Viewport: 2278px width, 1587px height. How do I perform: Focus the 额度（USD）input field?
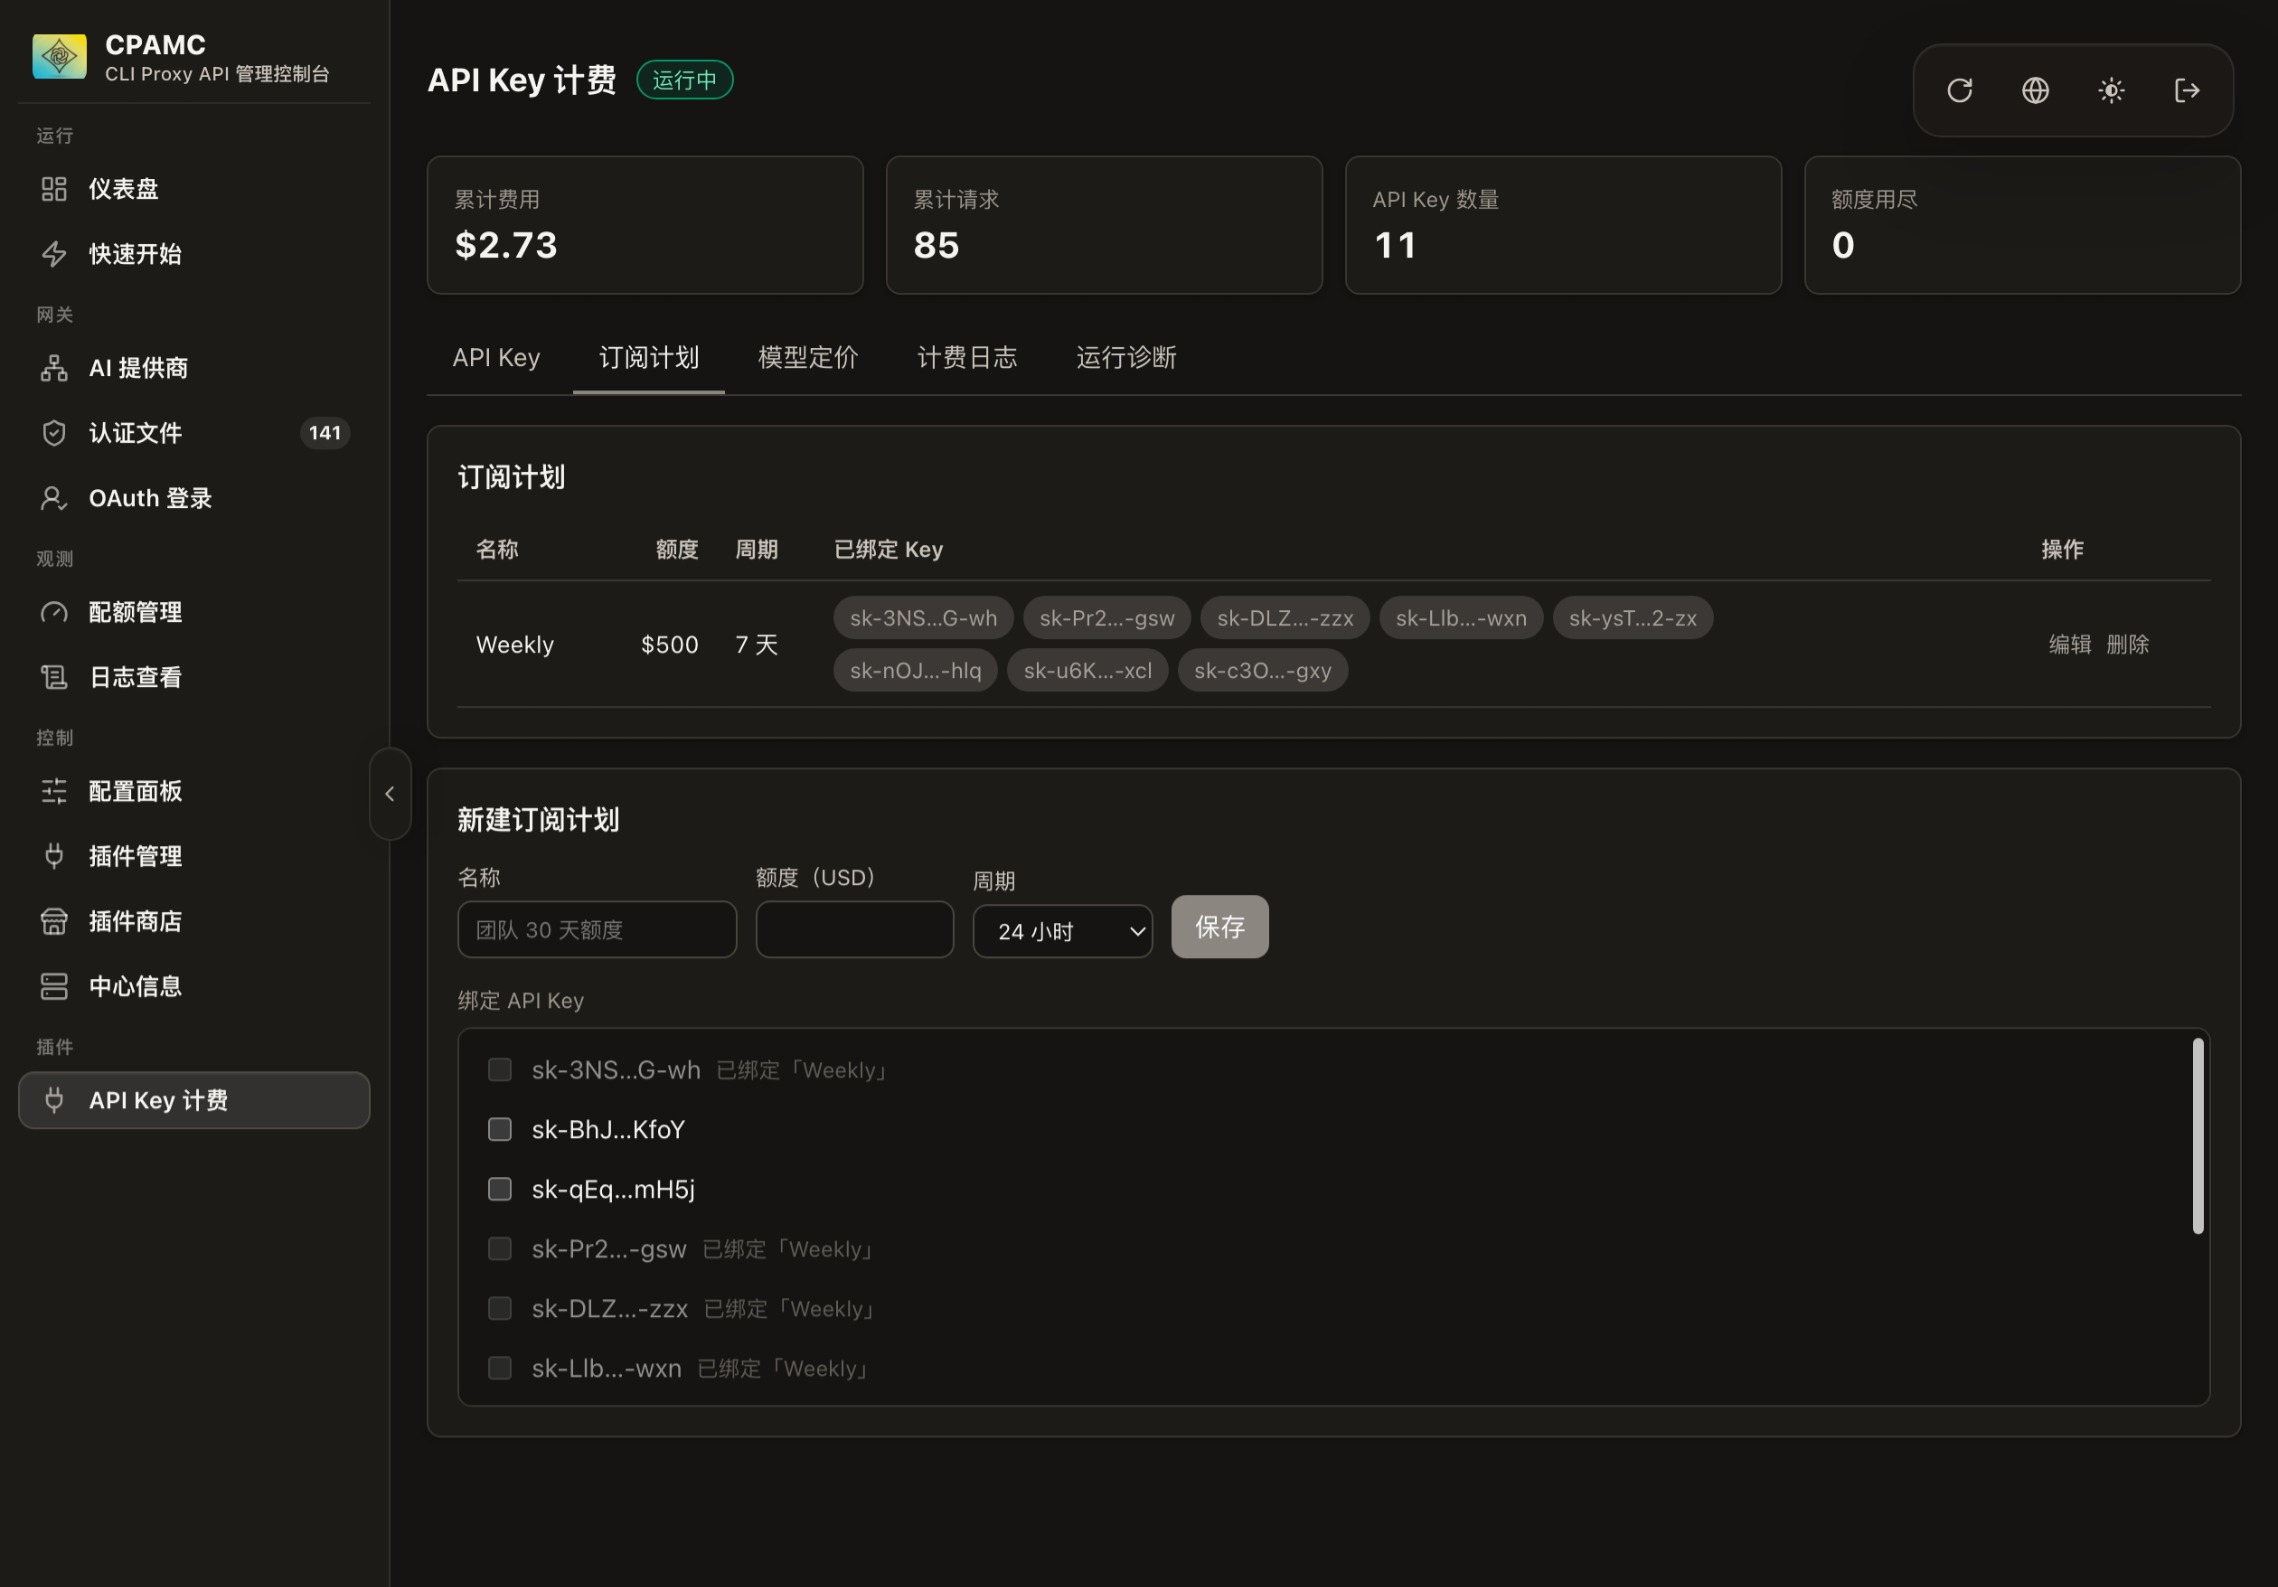[x=855, y=930]
